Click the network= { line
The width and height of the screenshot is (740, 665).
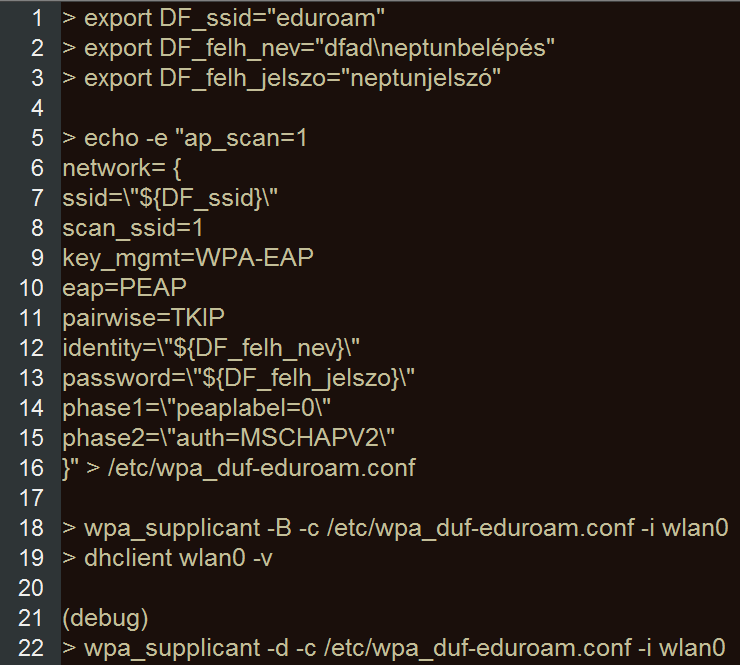(122, 168)
